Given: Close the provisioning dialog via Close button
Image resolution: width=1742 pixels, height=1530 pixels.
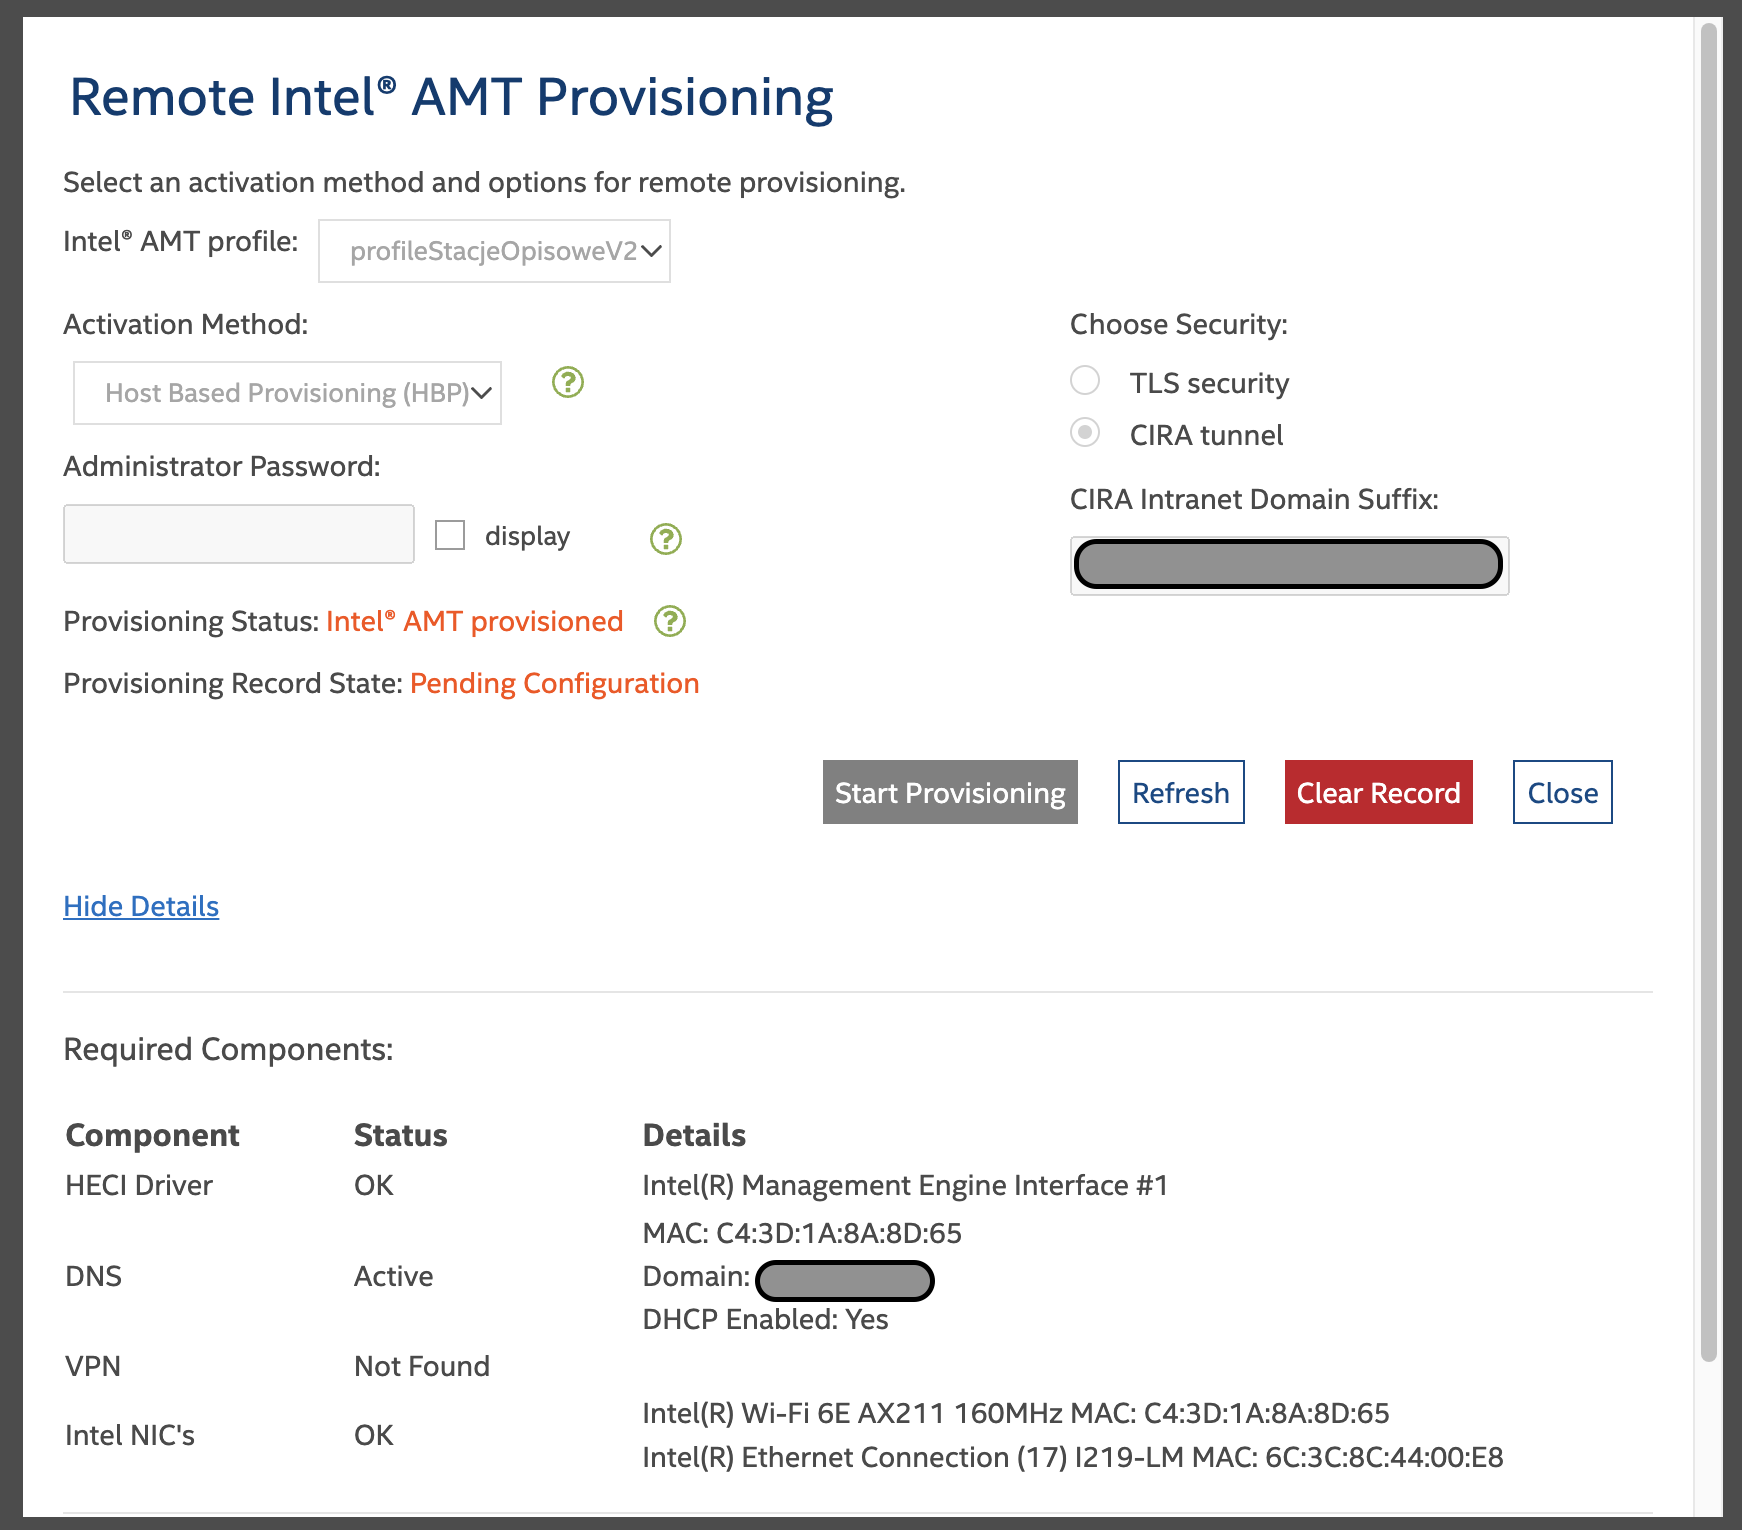Looking at the screenshot, I should [1562, 792].
